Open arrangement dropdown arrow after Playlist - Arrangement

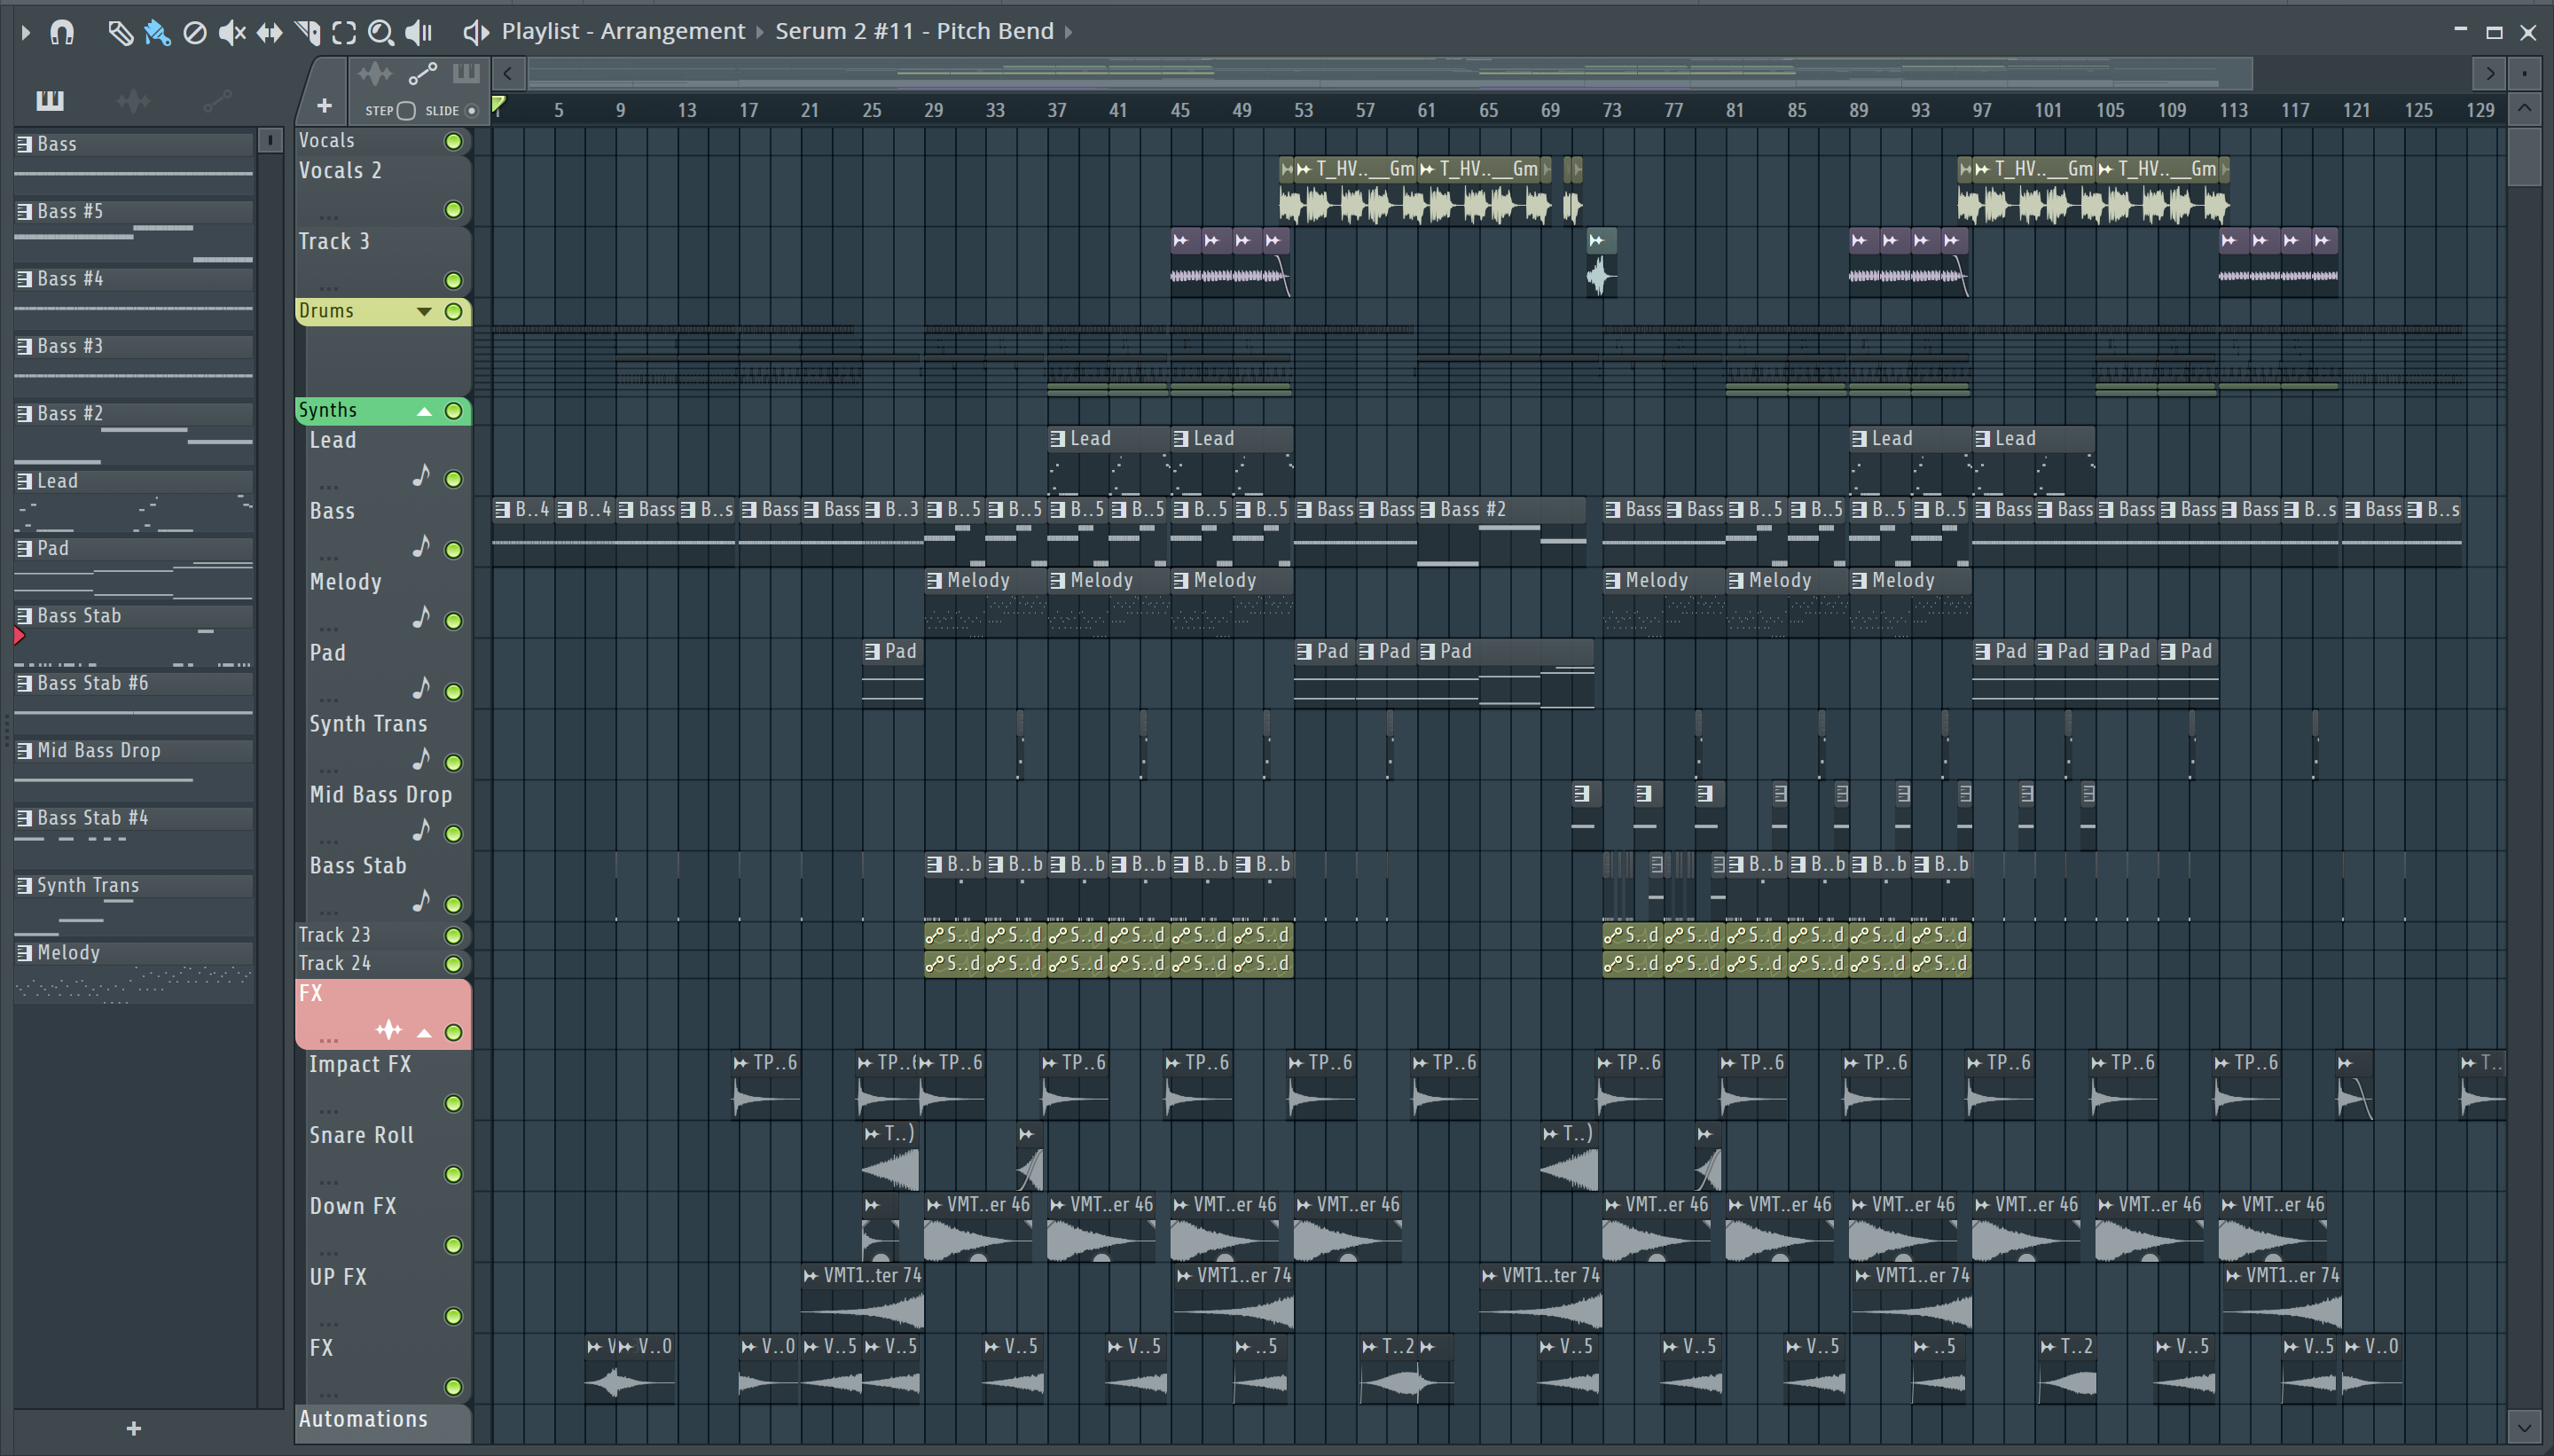point(760,33)
